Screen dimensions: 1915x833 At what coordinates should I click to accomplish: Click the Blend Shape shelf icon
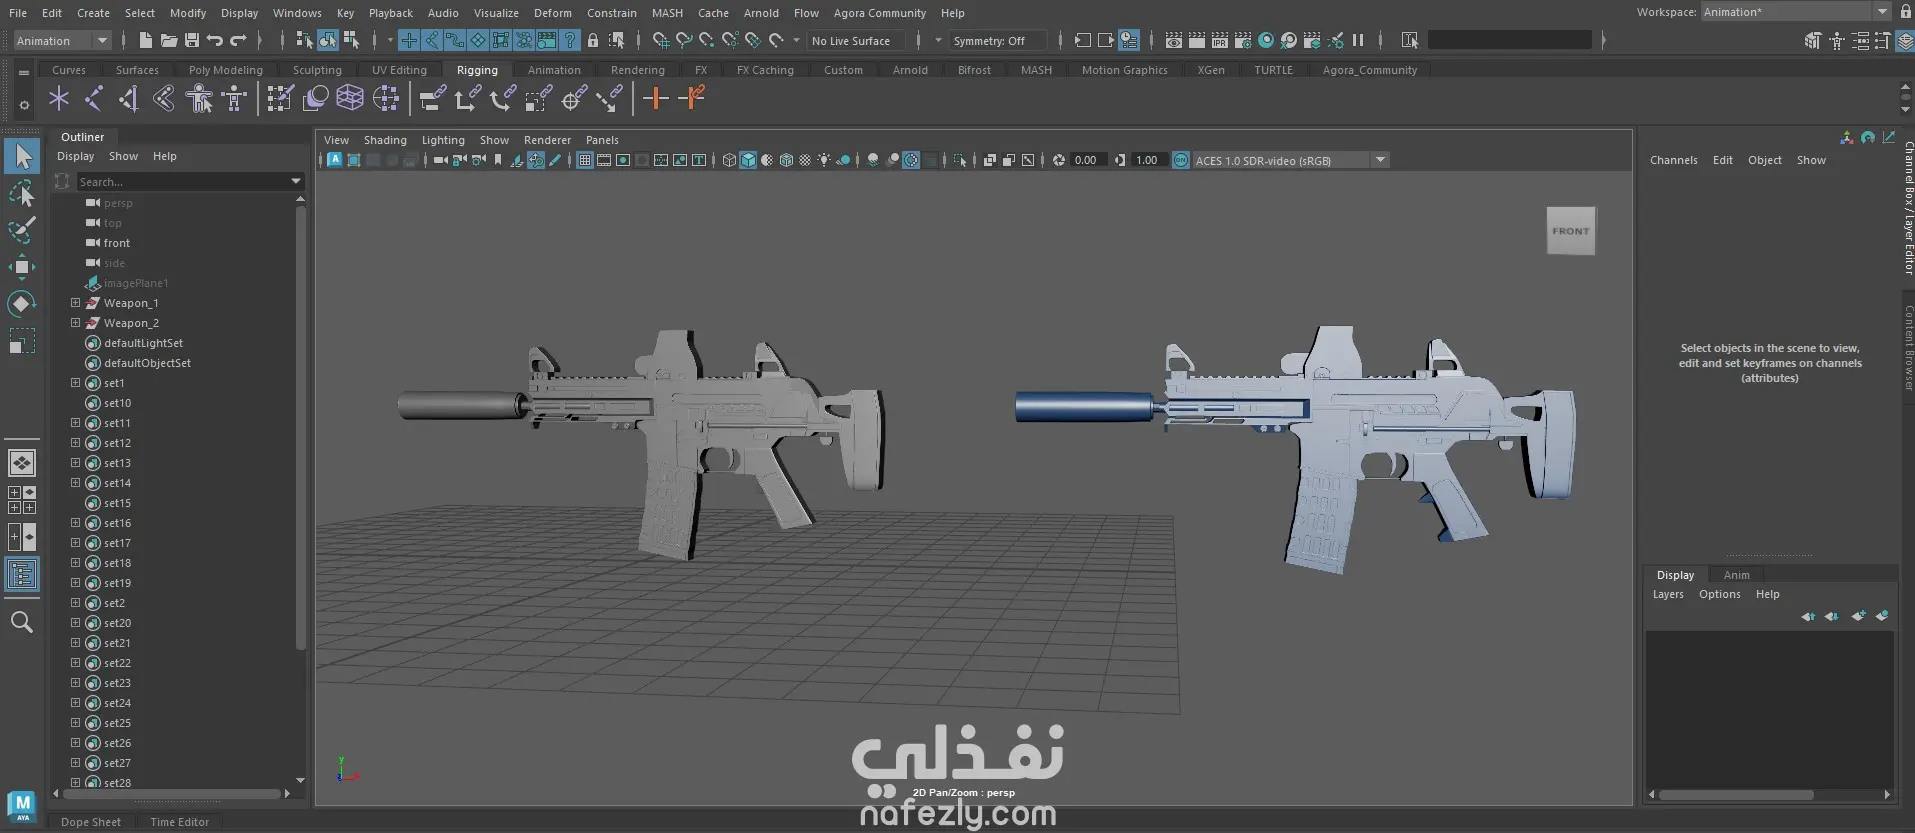point(315,98)
